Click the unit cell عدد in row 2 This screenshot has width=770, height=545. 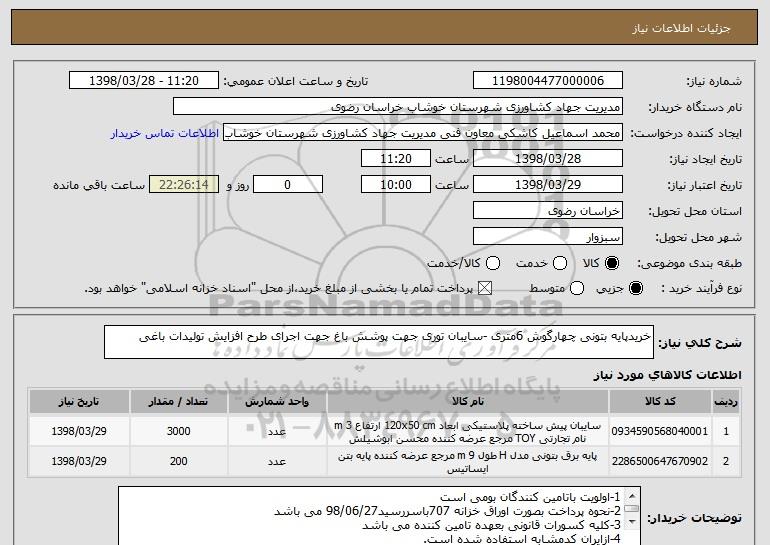click(277, 462)
